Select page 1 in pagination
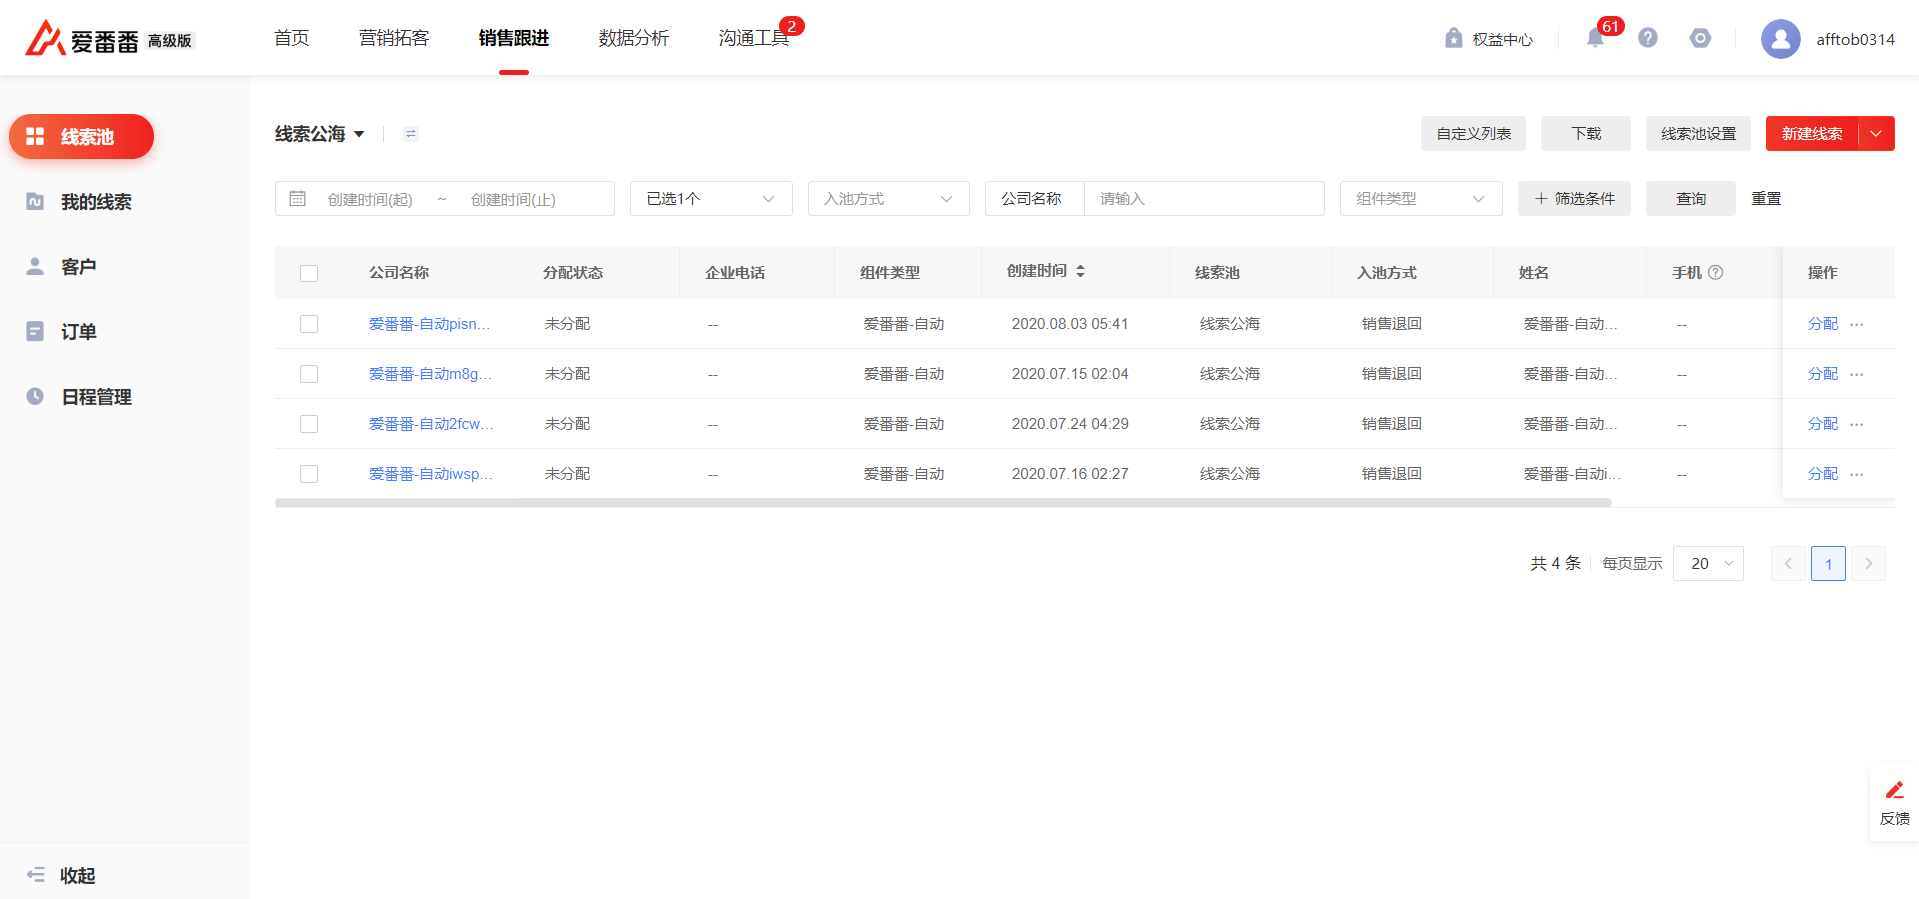 1828,564
